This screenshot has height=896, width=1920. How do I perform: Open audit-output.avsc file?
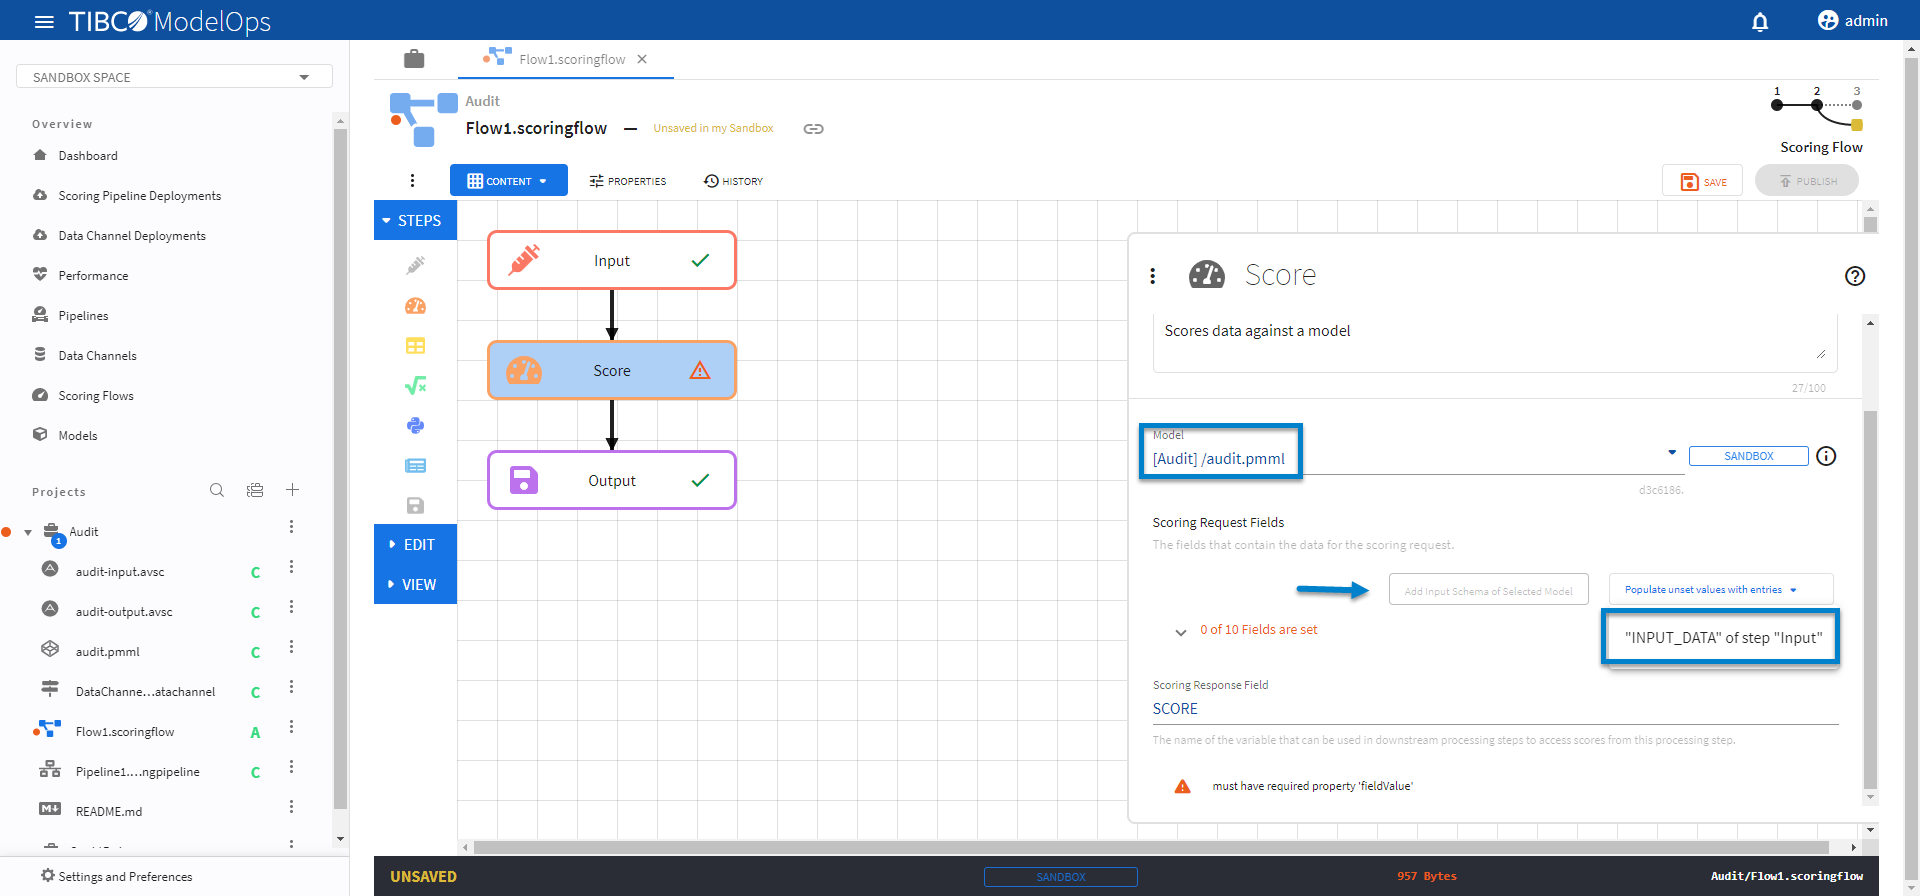pos(124,612)
